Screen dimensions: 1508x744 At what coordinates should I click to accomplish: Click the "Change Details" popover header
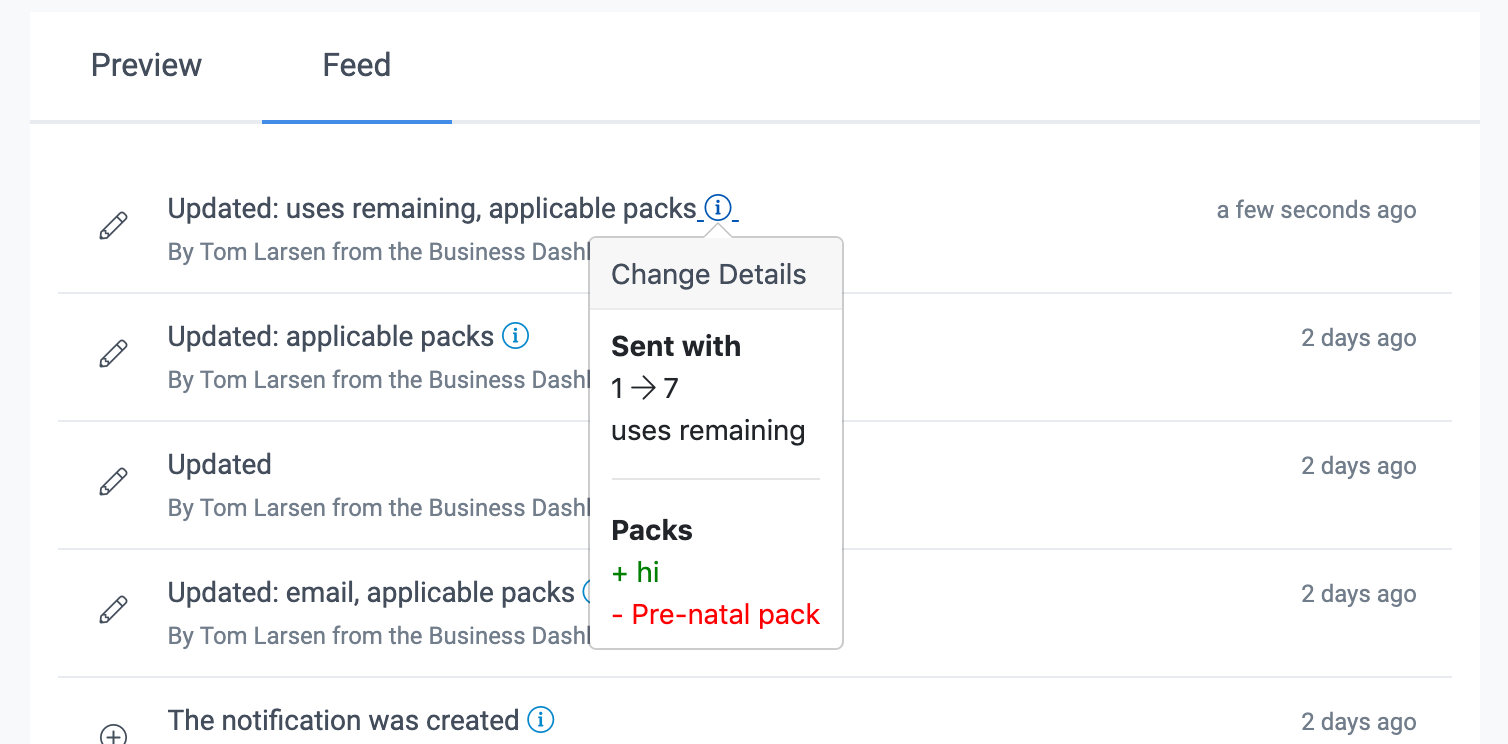pos(708,275)
